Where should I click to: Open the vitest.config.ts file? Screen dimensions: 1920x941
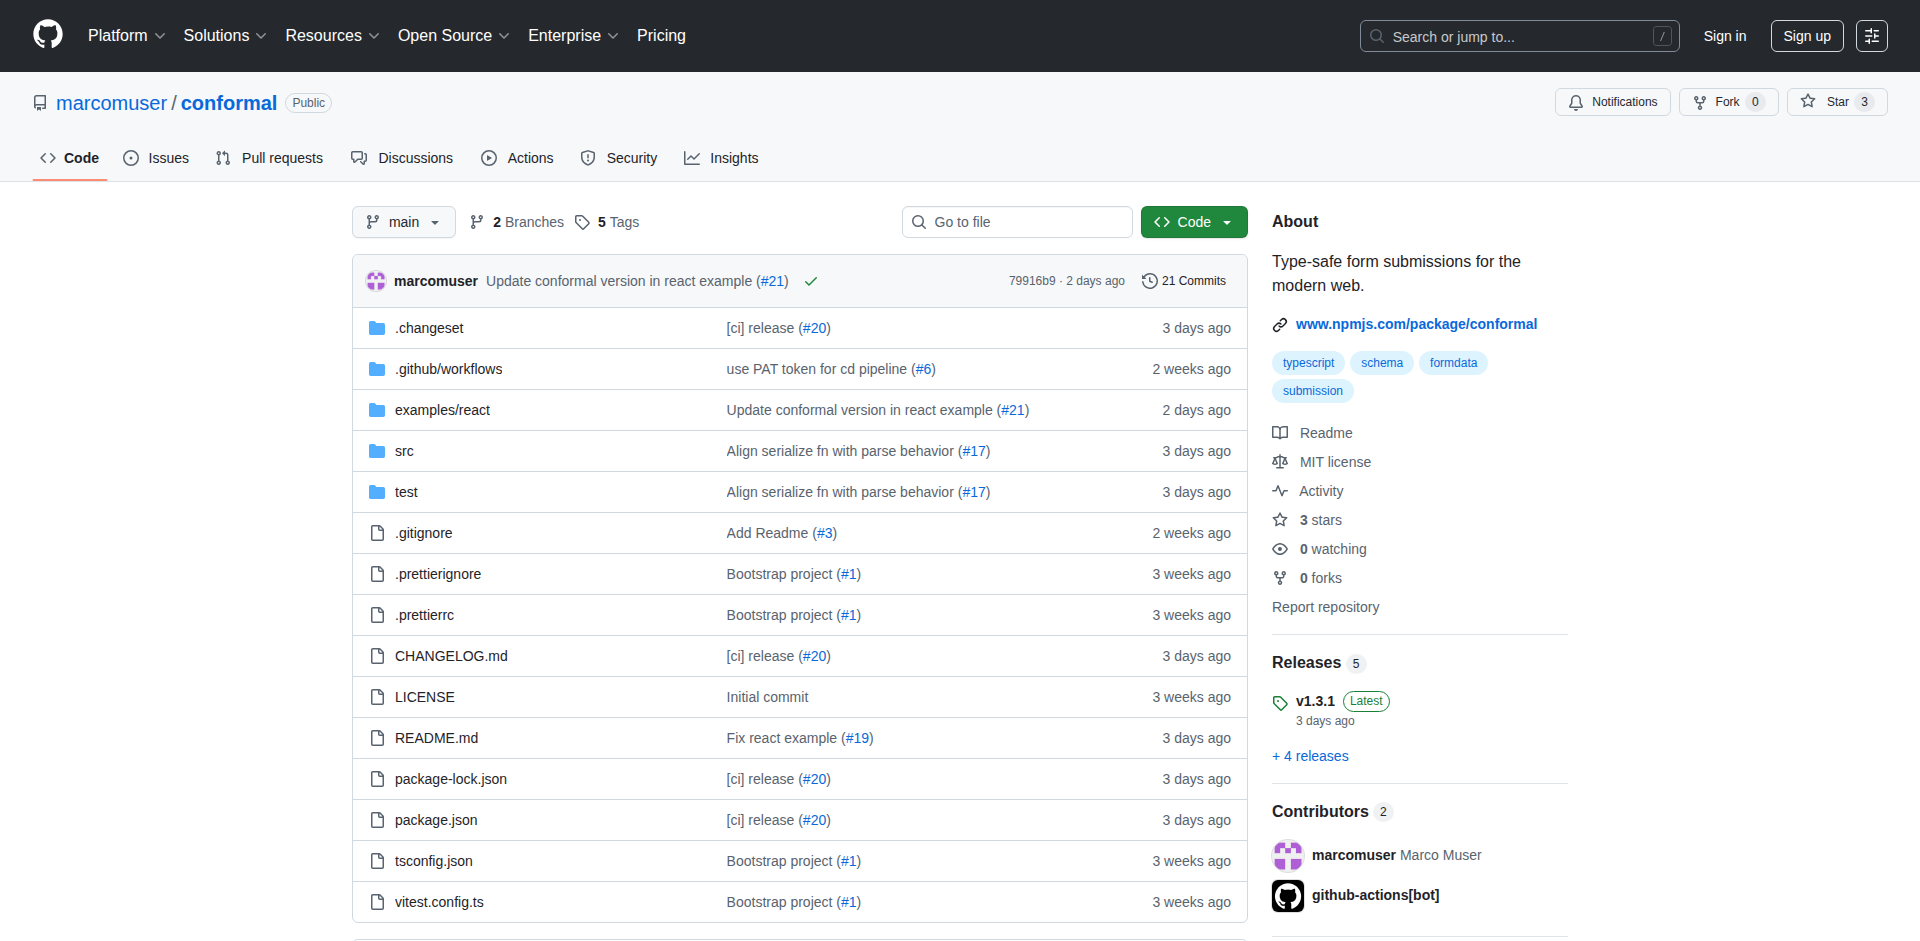click(x=439, y=902)
